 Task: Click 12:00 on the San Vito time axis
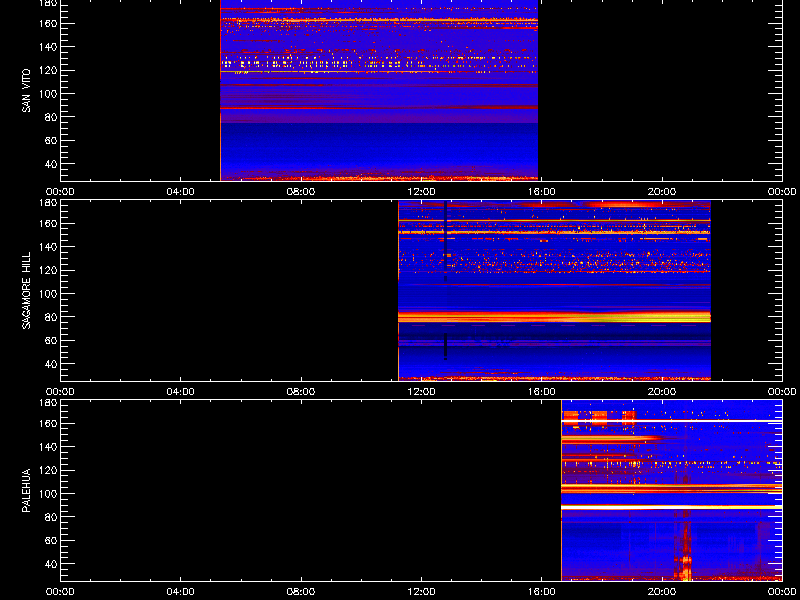421,192
